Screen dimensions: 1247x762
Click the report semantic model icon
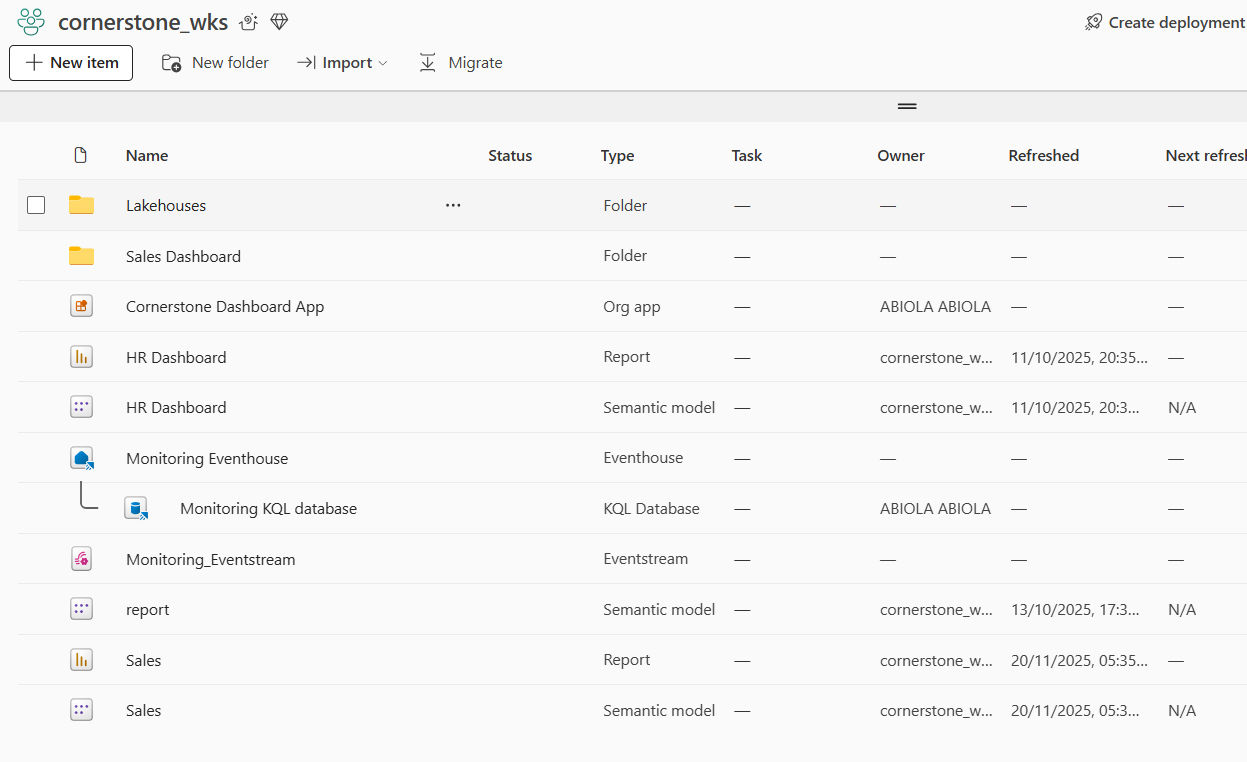click(81, 609)
